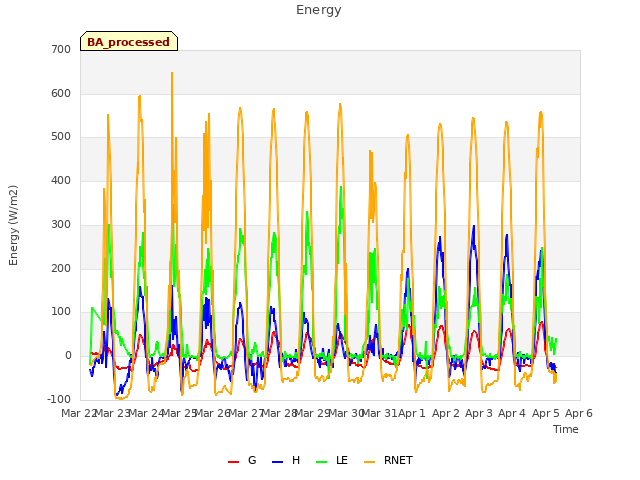This screenshot has height=480, width=640.
Task: Click the Apr 4 x-axis date label
Action: pos(512,413)
